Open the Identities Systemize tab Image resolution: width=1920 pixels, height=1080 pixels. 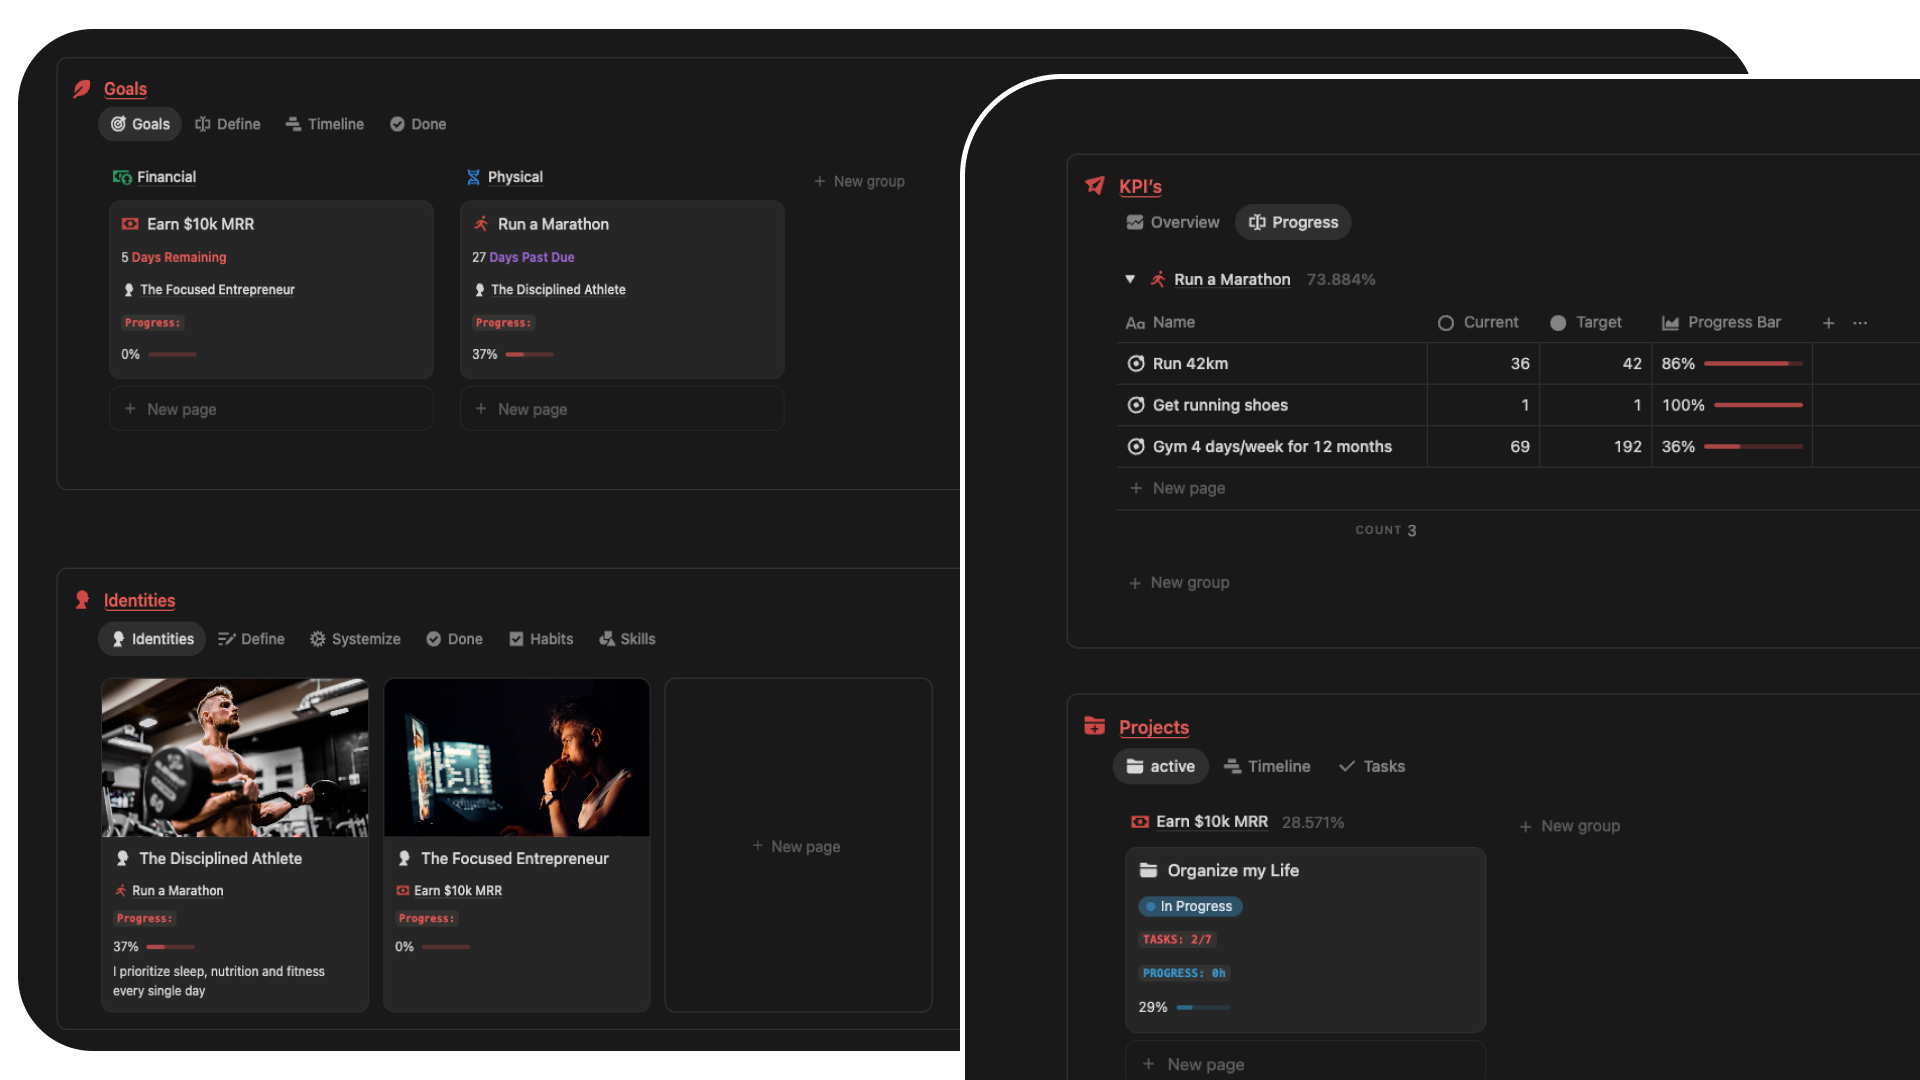pyautogui.click(x=355, y=639)
